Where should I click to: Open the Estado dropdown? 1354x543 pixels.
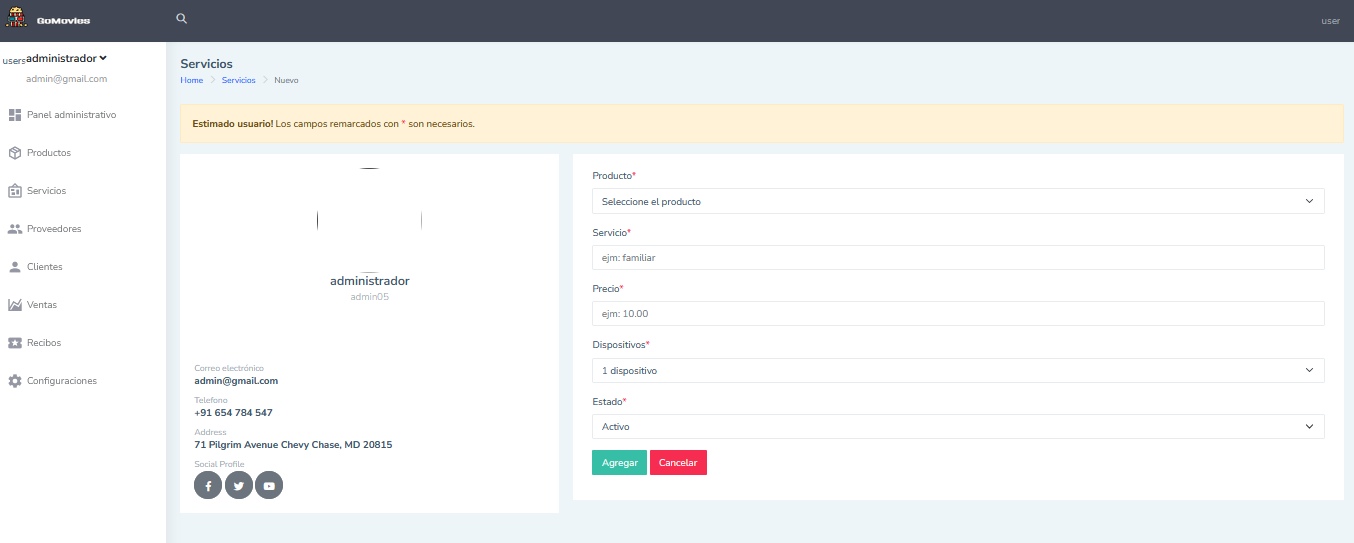point(957,427)
